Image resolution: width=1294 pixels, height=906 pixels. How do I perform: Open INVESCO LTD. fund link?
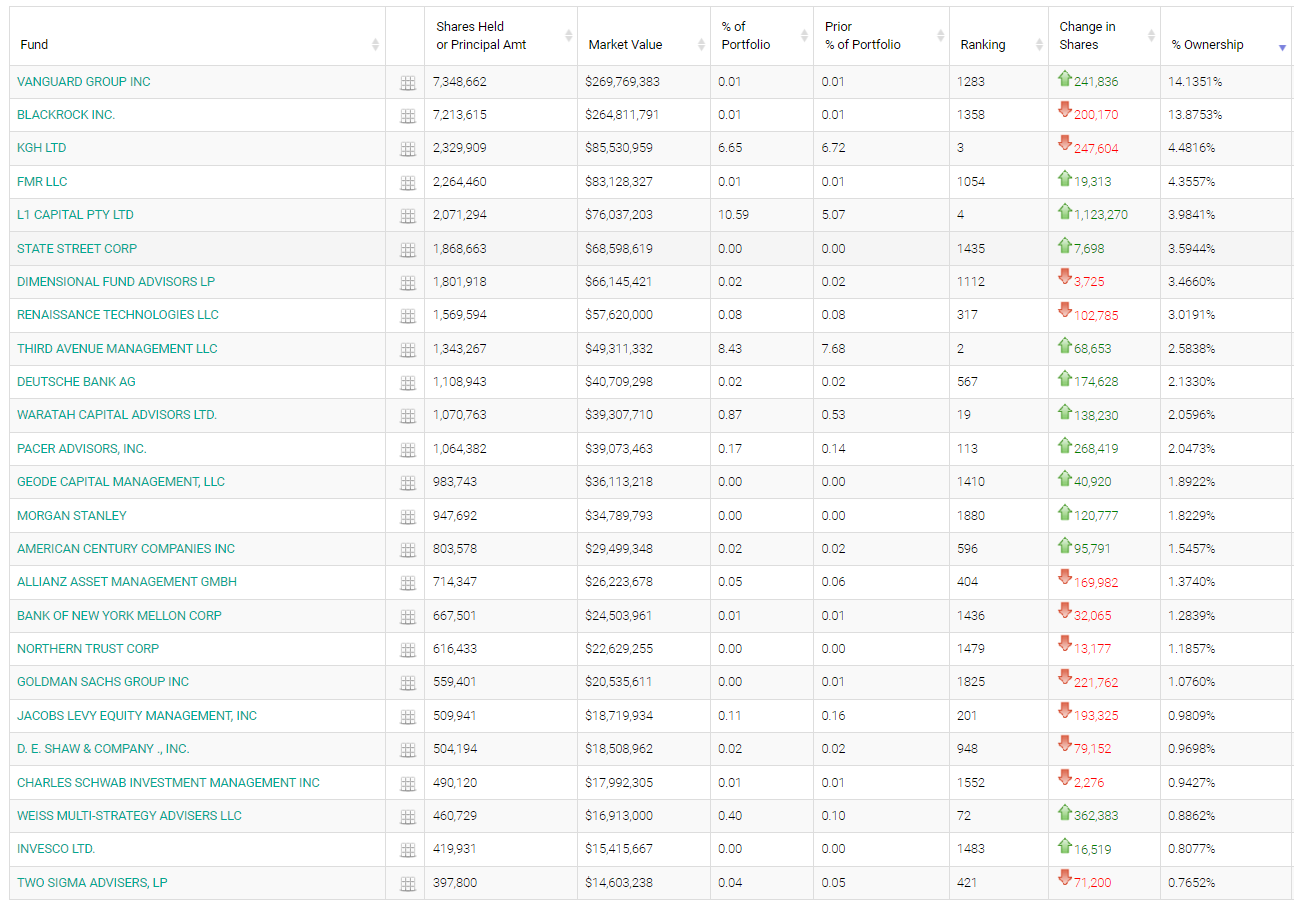(56, 849)
